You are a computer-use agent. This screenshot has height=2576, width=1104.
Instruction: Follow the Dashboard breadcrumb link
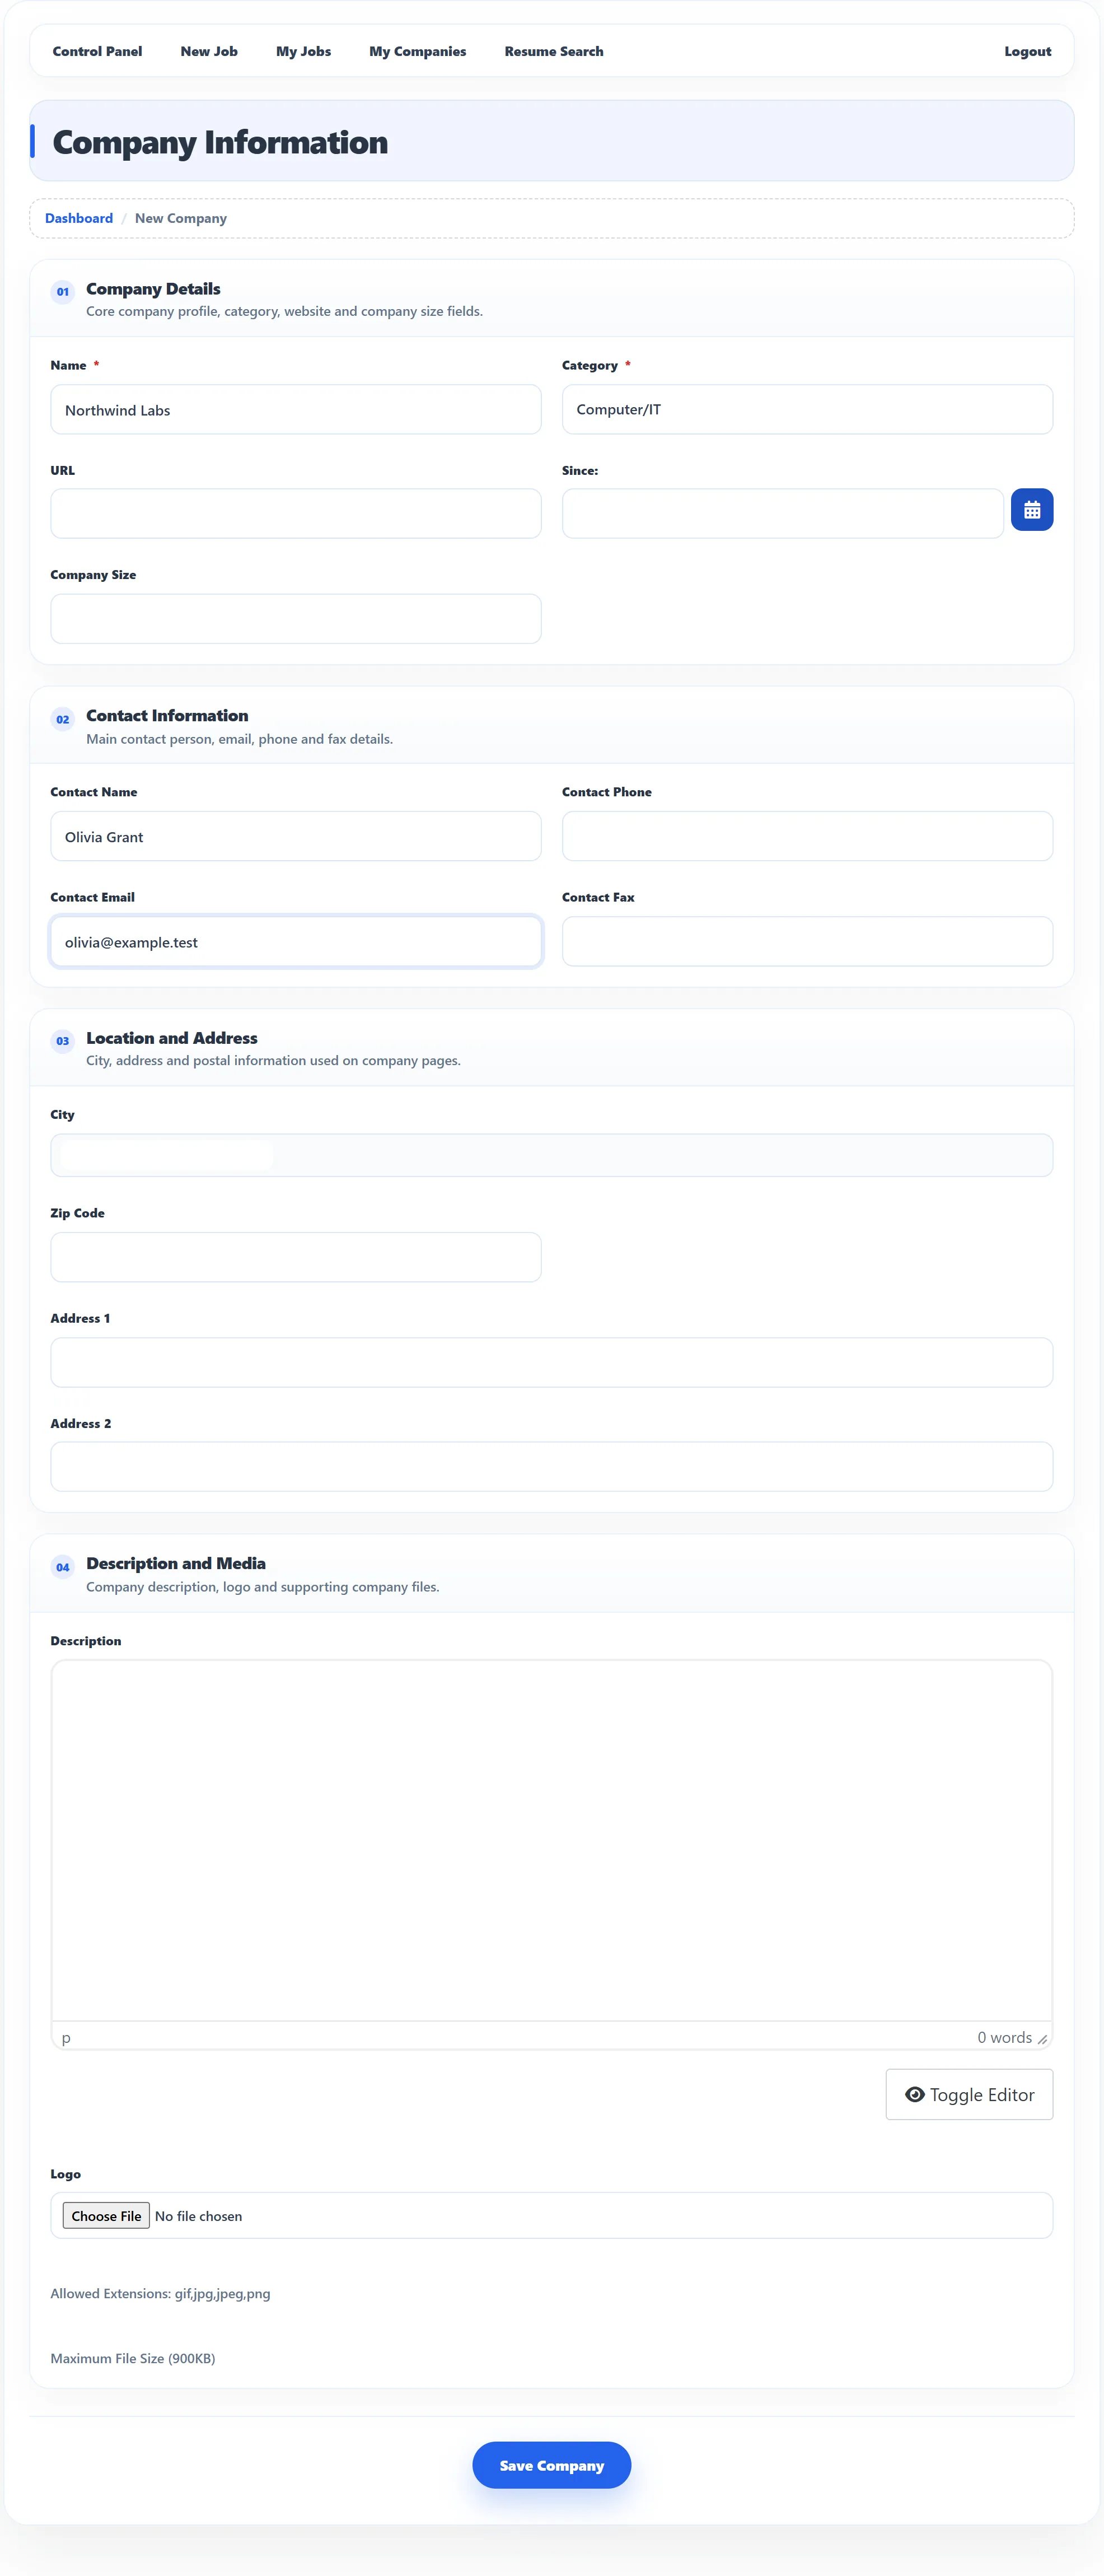click(79, 218)
